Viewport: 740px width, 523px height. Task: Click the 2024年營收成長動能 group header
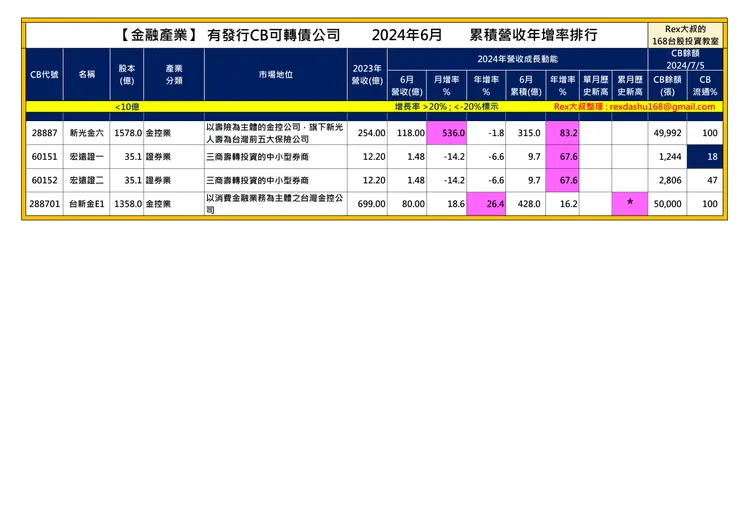(517, 59)
